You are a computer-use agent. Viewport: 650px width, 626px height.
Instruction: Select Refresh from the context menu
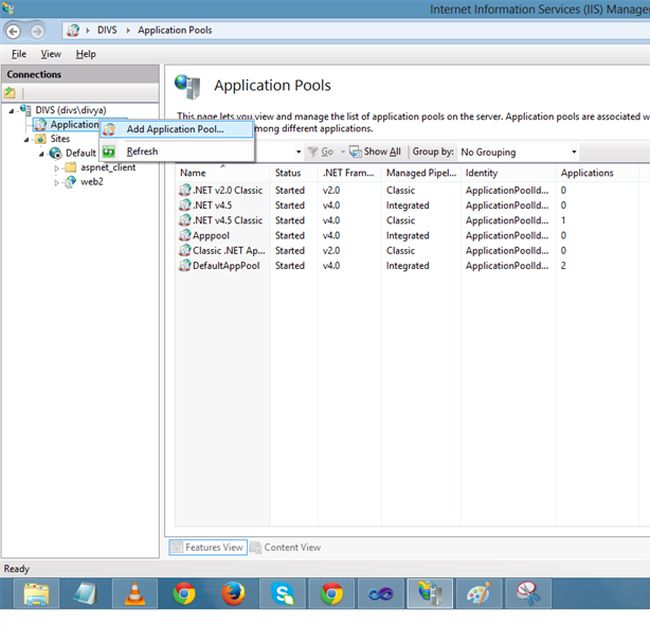pos(142,151)
